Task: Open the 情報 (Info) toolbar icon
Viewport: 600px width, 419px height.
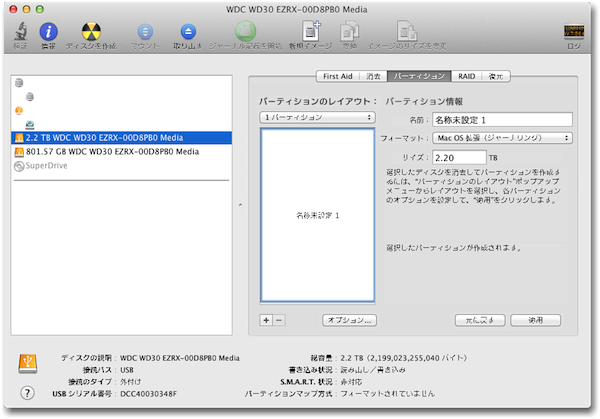Action: (48, 35)
